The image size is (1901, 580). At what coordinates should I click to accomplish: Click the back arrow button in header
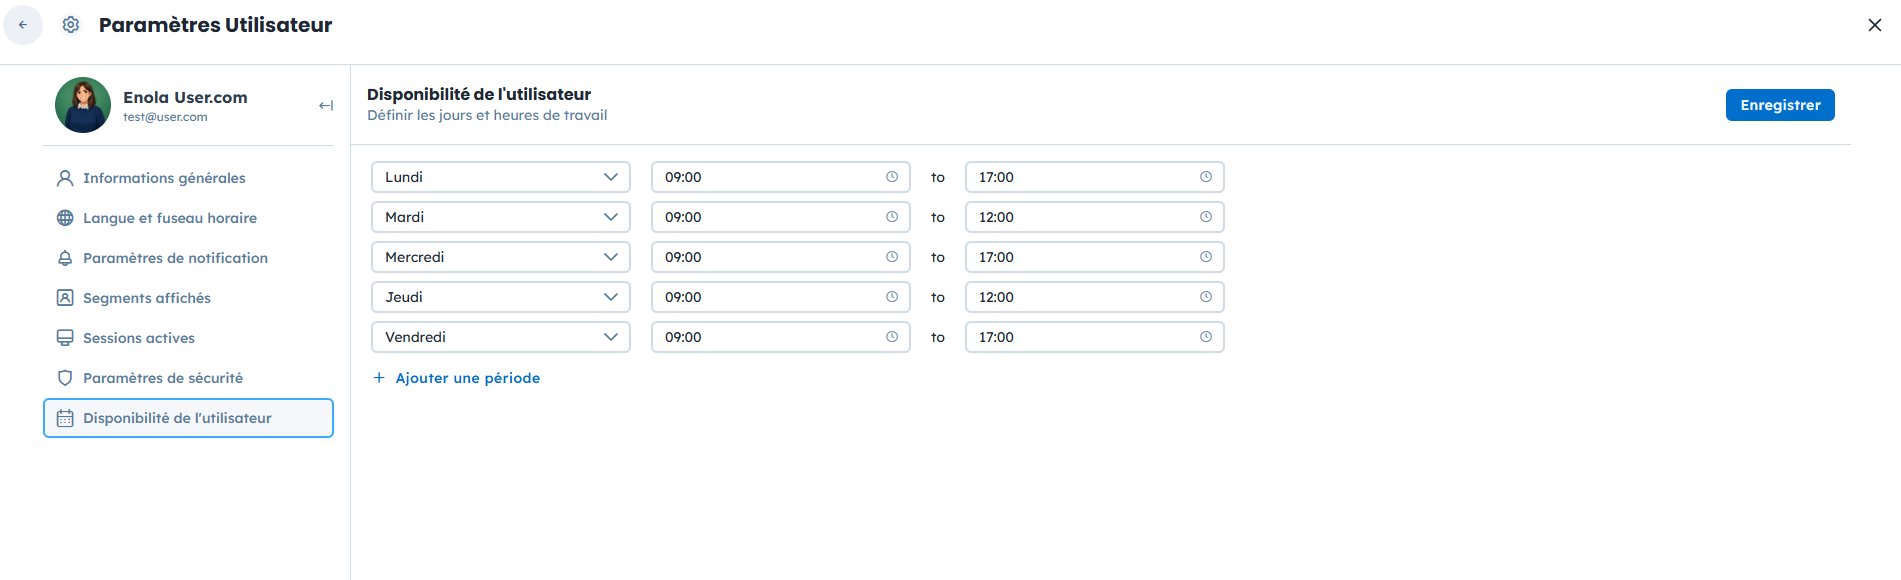tap(23, 25)
